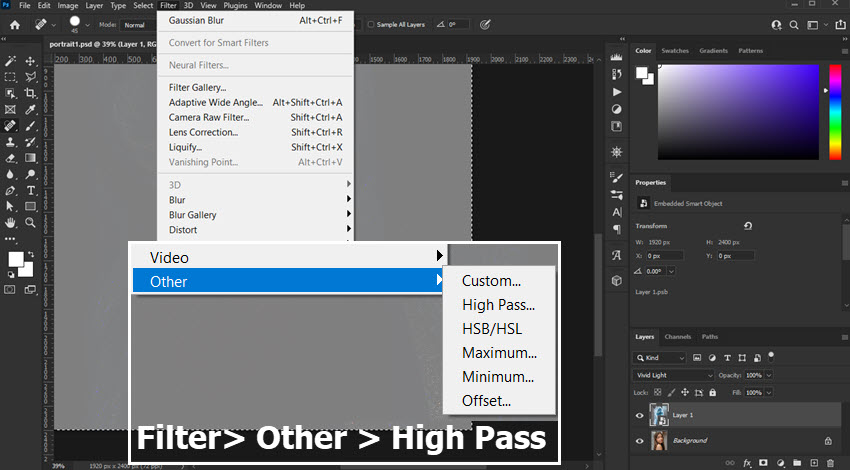Create a new layer with plus icon
This screenshot has height=470, width=850.
pos(814,463)
